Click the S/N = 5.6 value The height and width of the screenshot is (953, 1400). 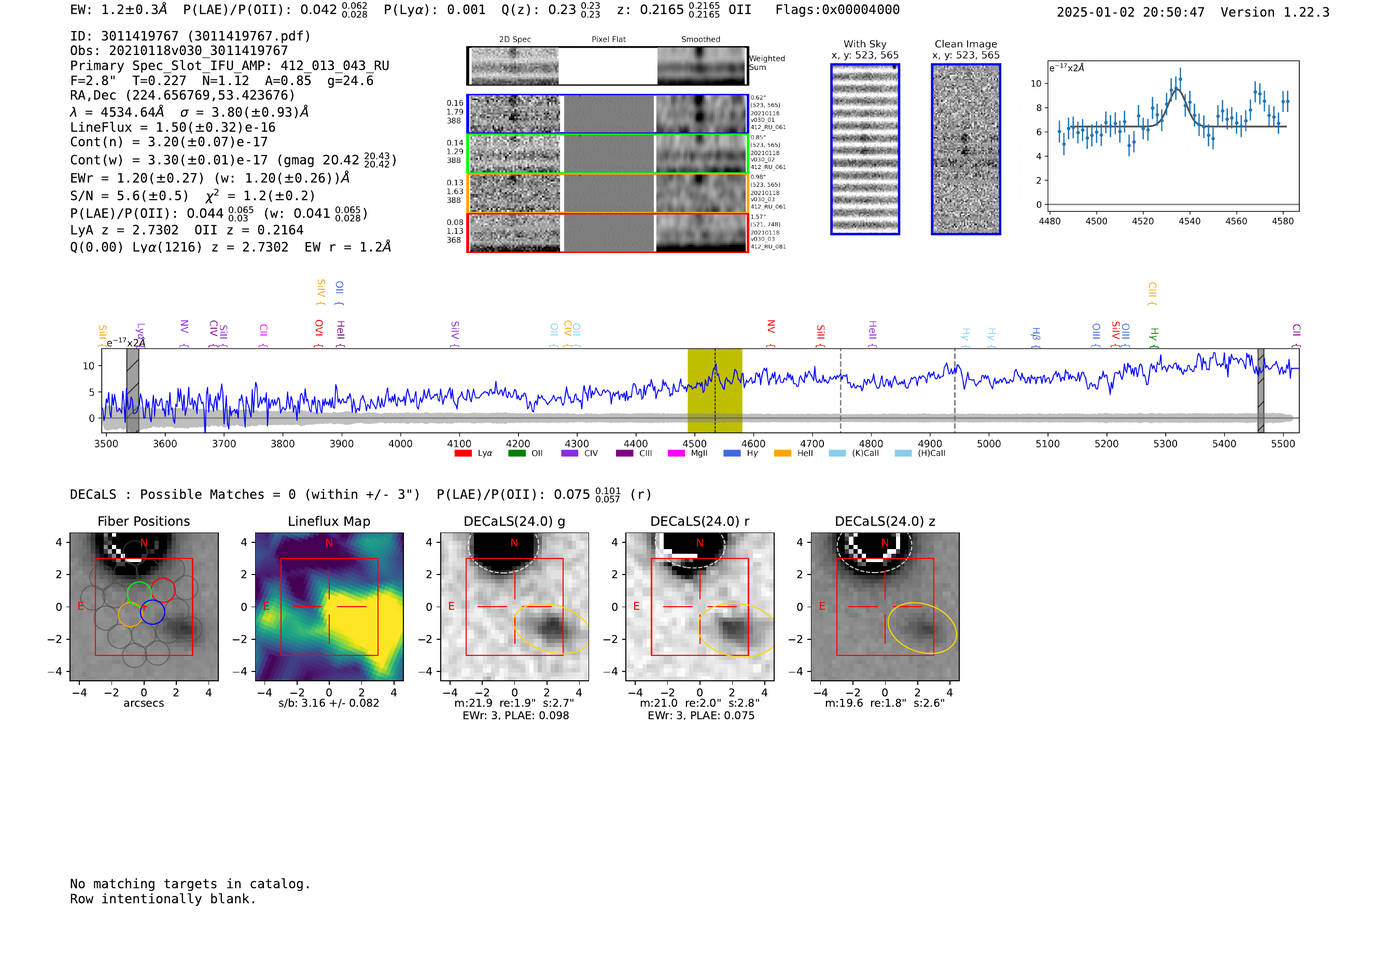129,196
